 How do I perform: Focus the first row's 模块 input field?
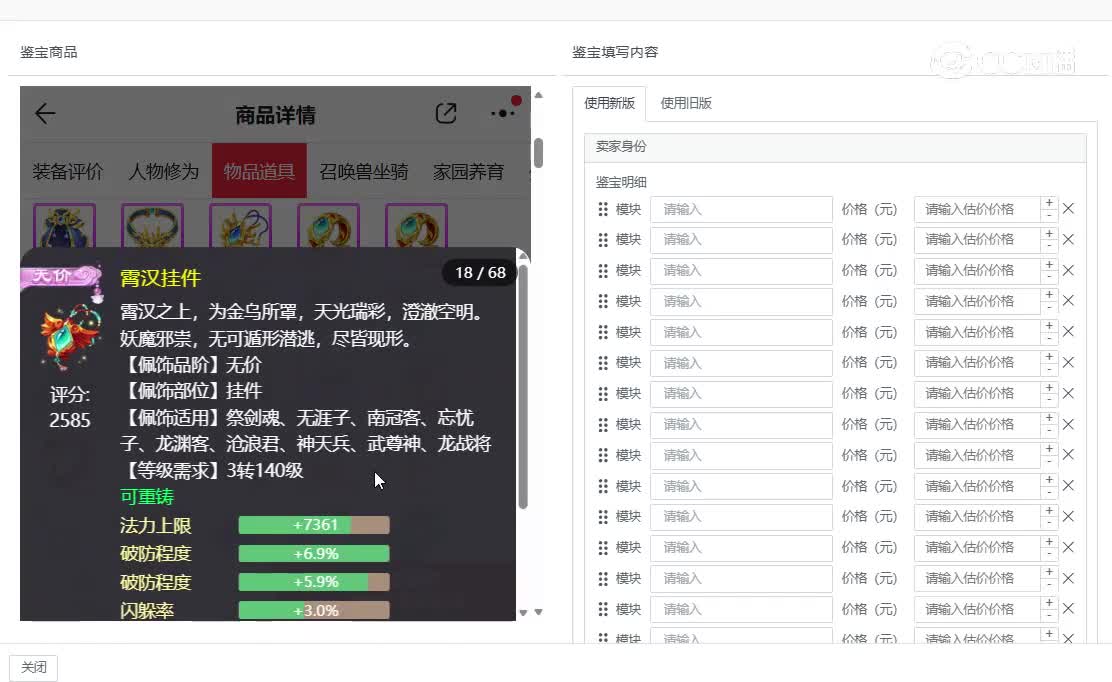point(741,209)
